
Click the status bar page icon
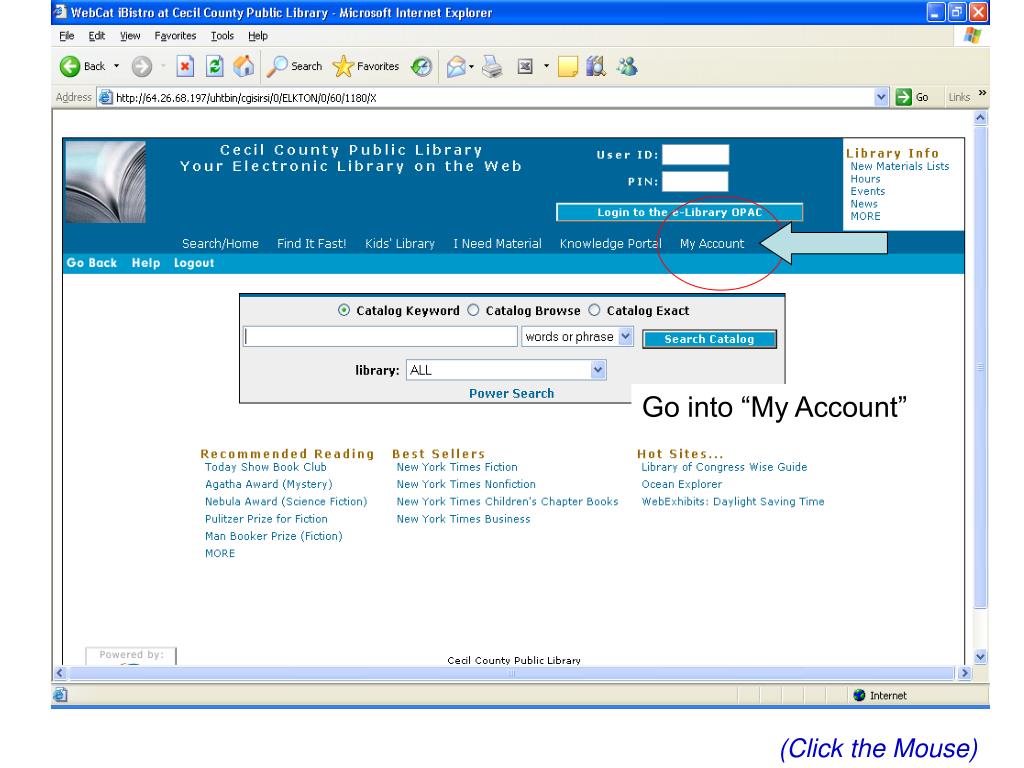(x=60, y=695)
